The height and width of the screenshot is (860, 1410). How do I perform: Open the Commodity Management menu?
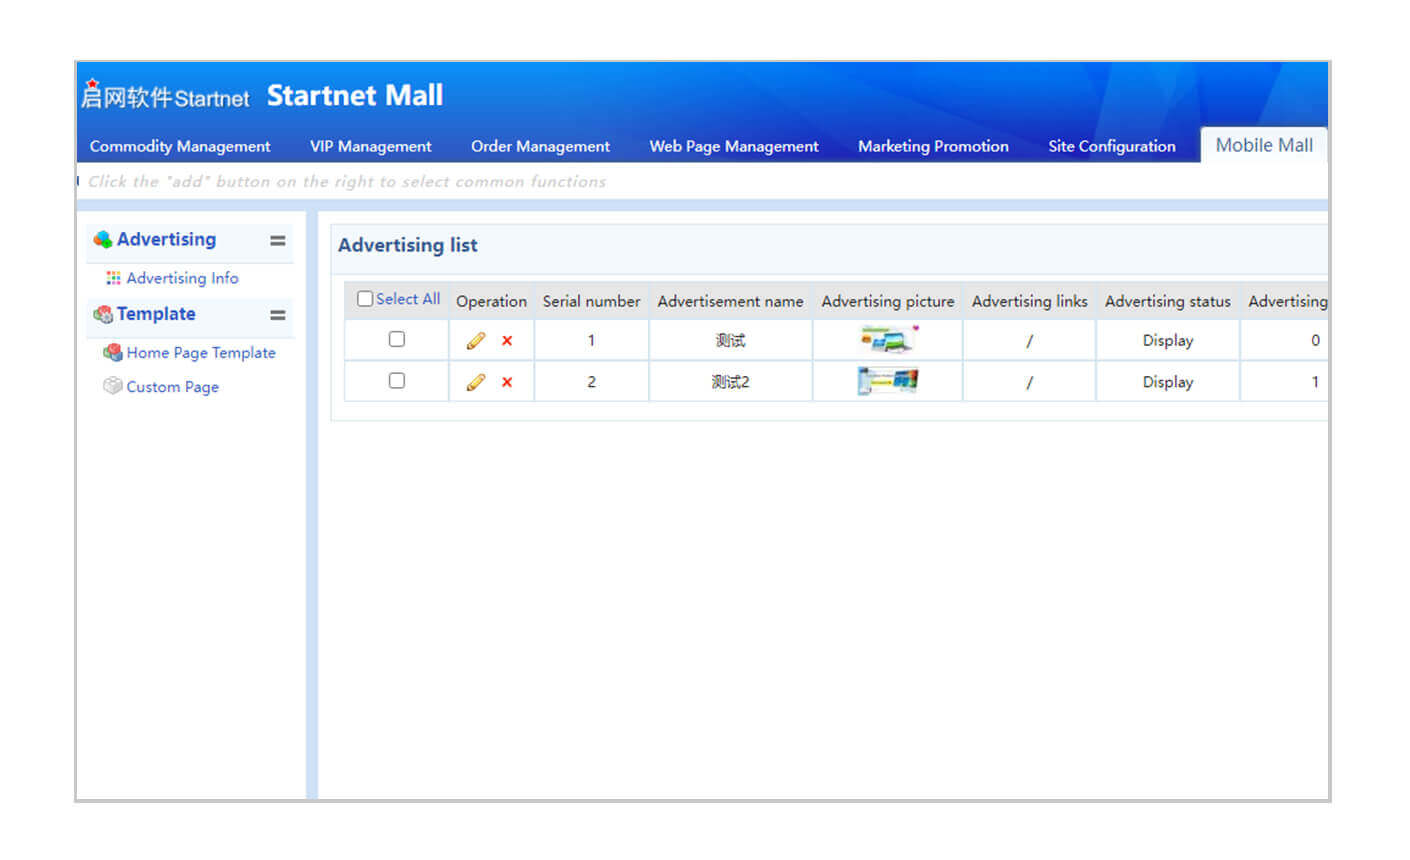(x=180, y=146)
